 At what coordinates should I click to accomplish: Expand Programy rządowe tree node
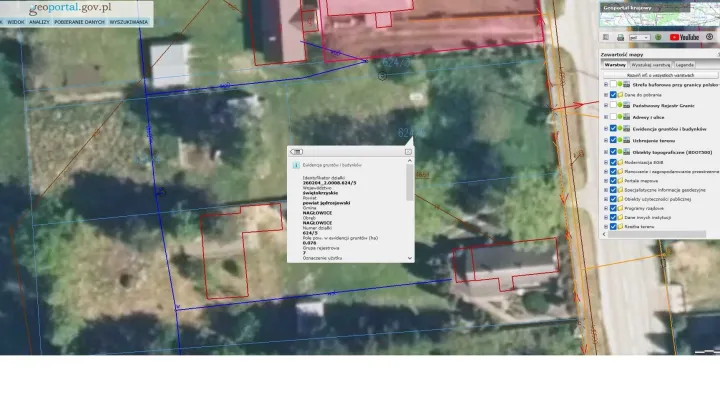[x=606, y=208]
